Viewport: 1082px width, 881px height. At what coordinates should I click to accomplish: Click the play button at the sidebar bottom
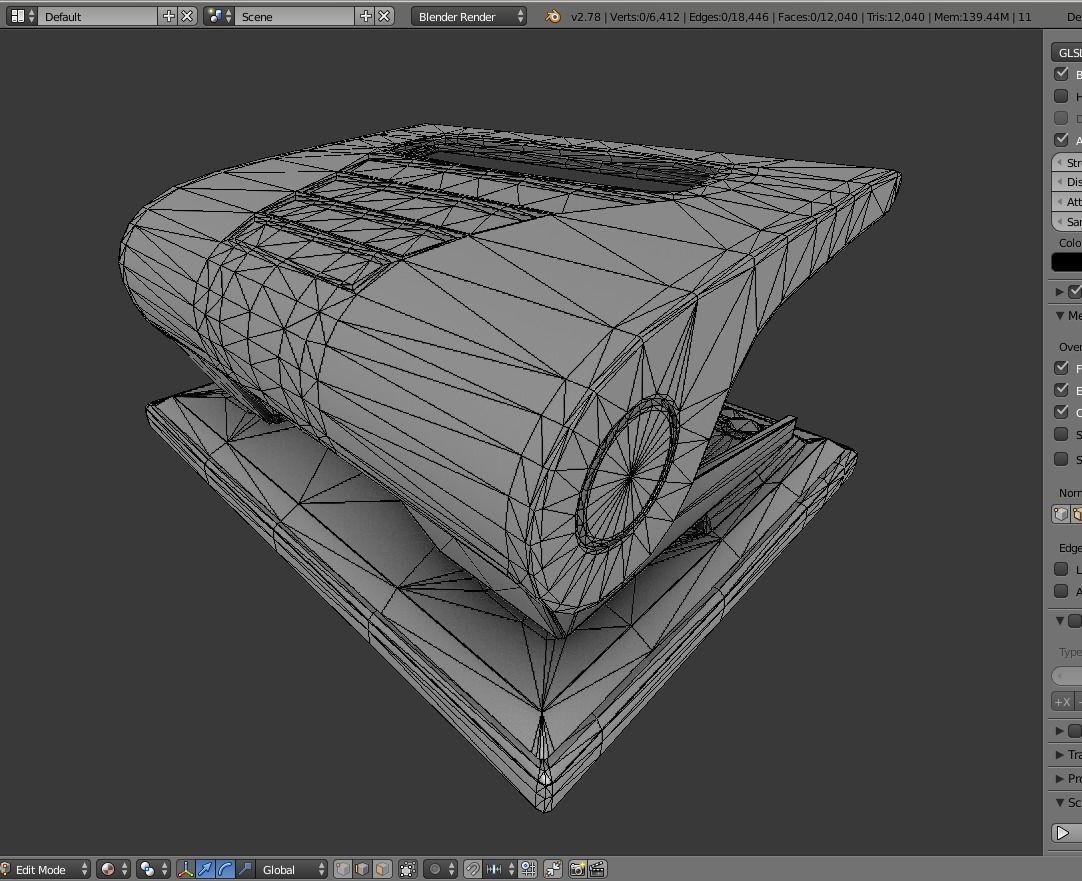[x=1067, y=833]
